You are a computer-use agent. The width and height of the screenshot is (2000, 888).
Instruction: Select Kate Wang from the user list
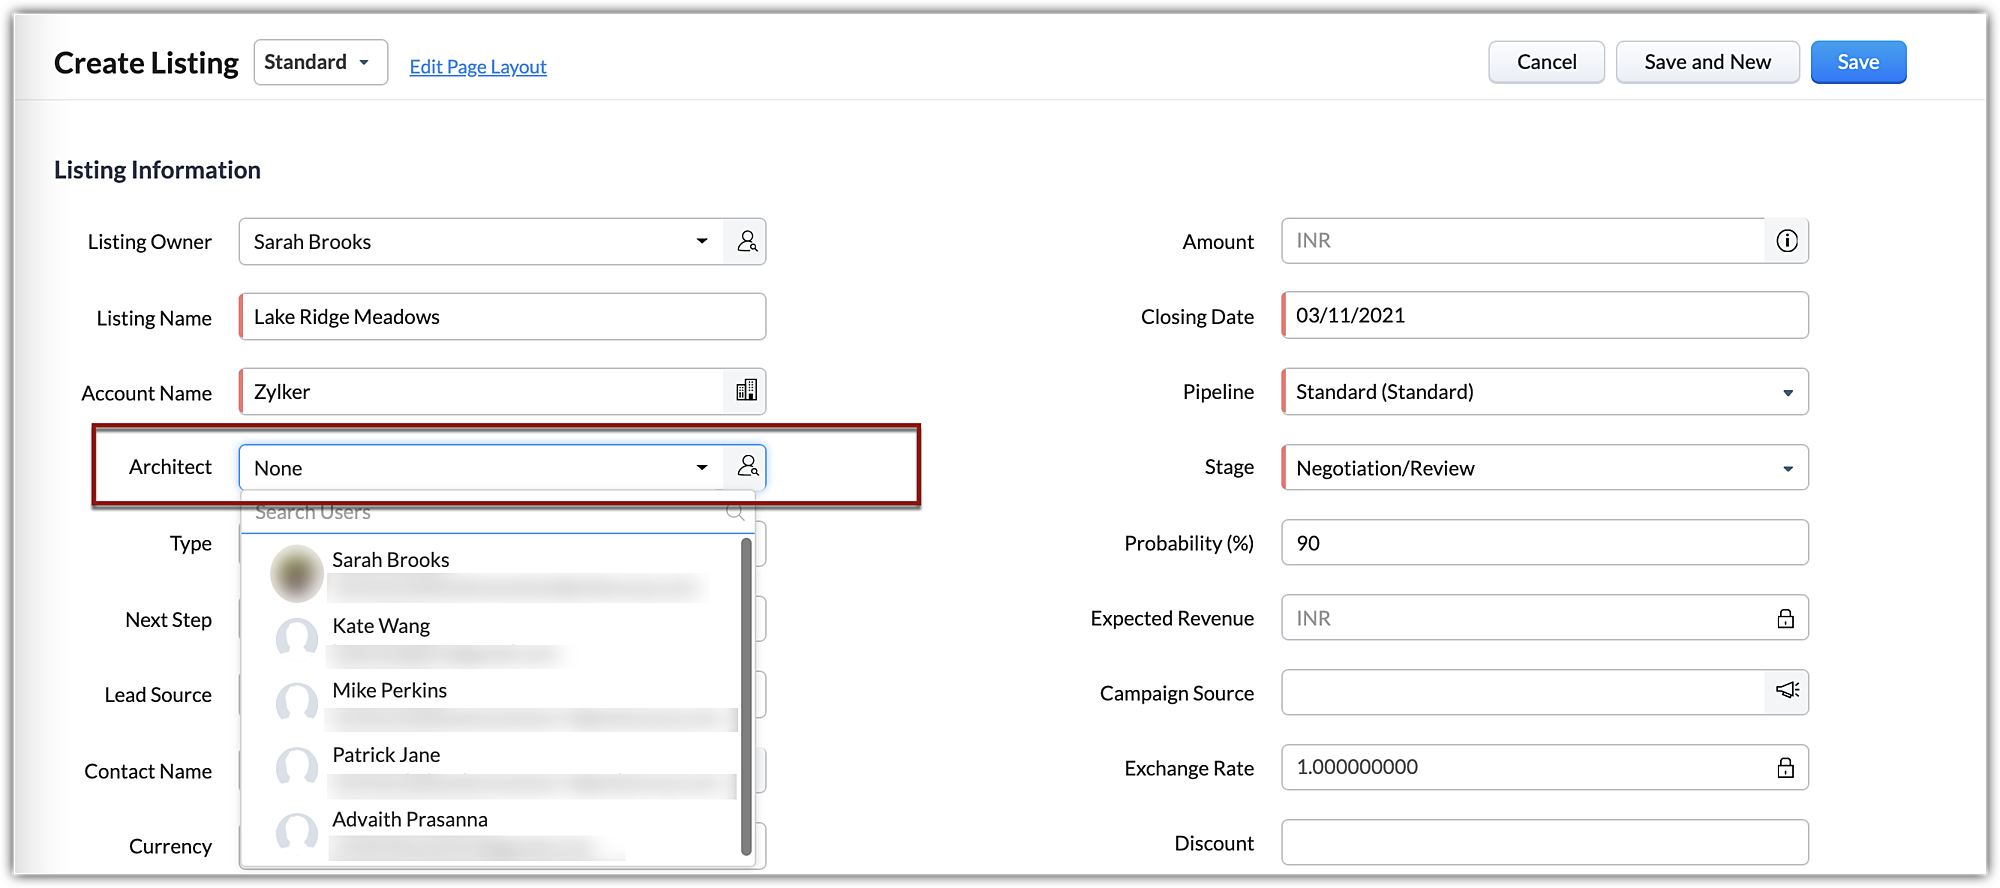[x=381, y=627]
